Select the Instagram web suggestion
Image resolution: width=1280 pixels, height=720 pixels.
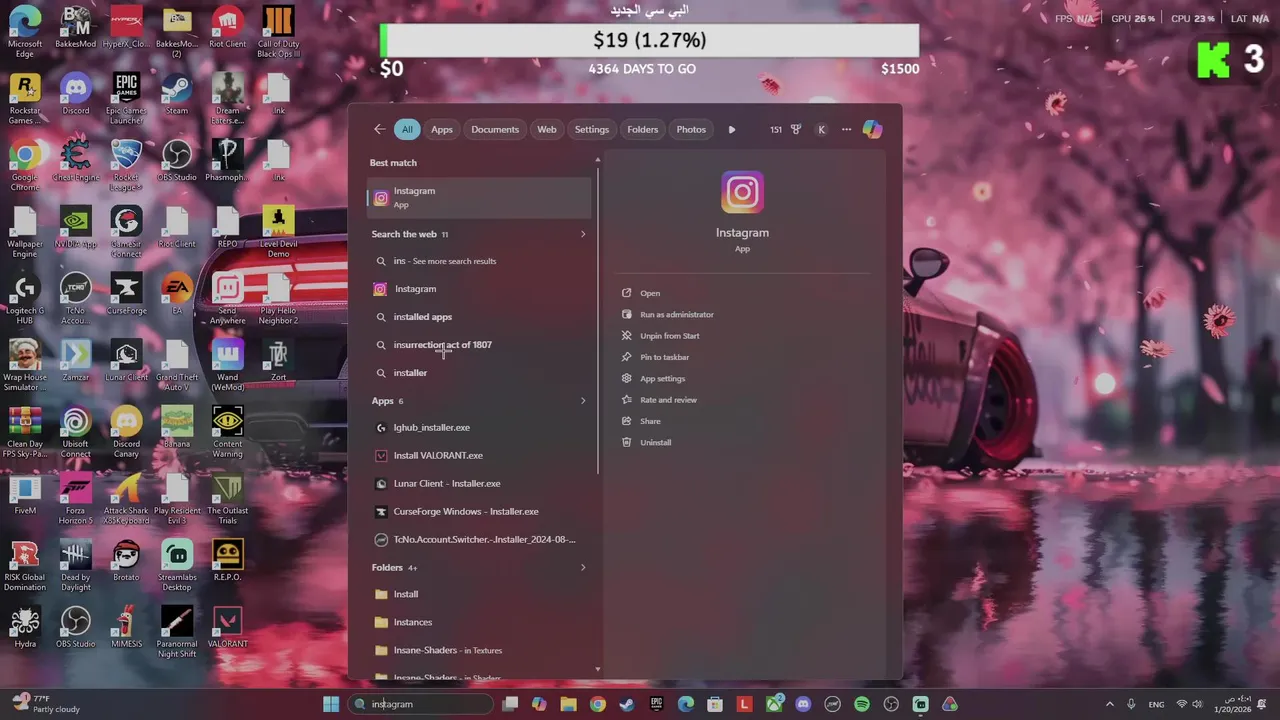(479, 289)
